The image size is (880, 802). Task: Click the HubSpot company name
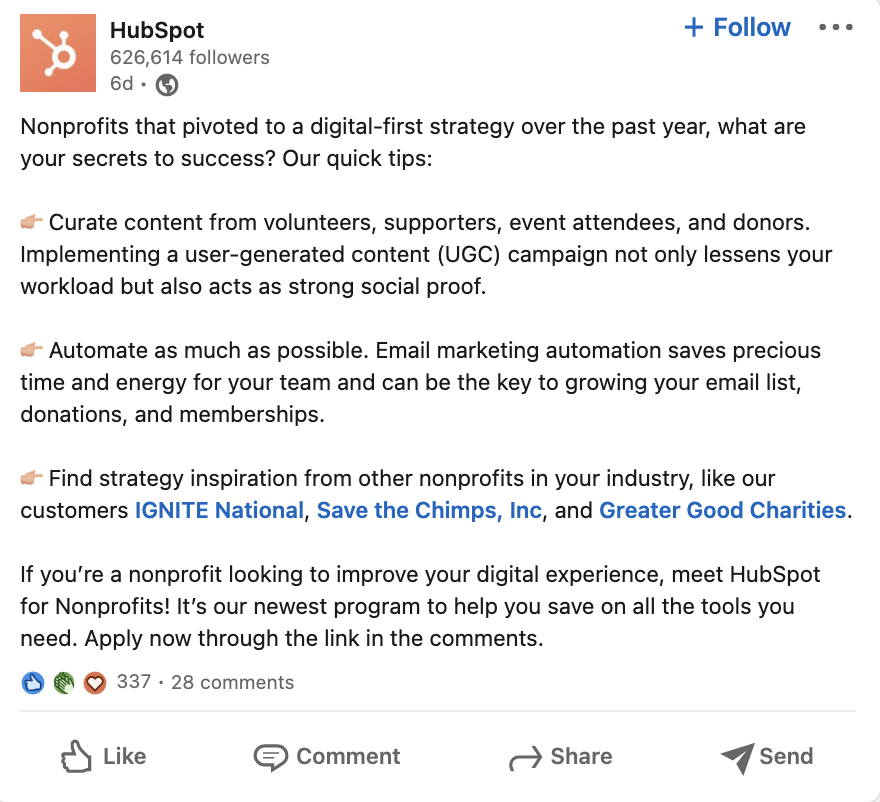point(156,30)
